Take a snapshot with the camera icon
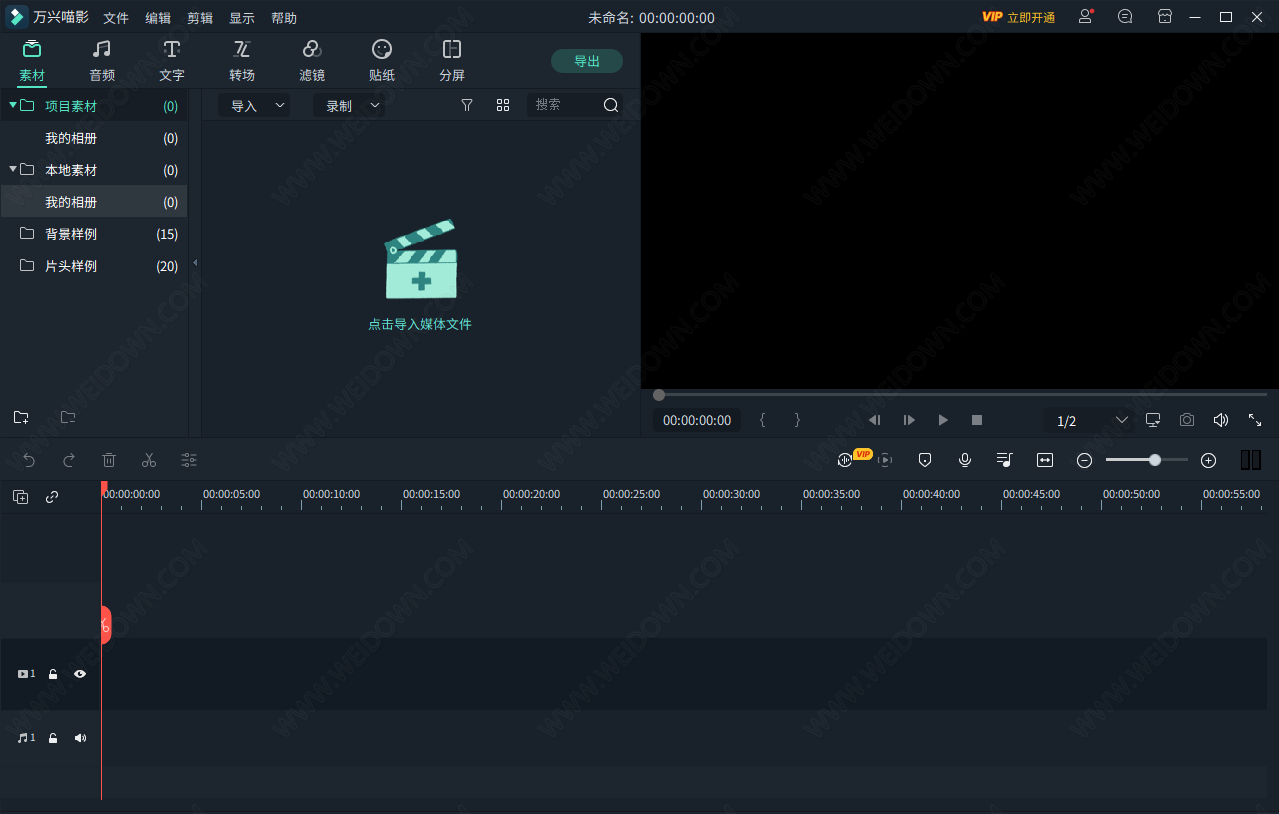 click(x=1186, y=420)
